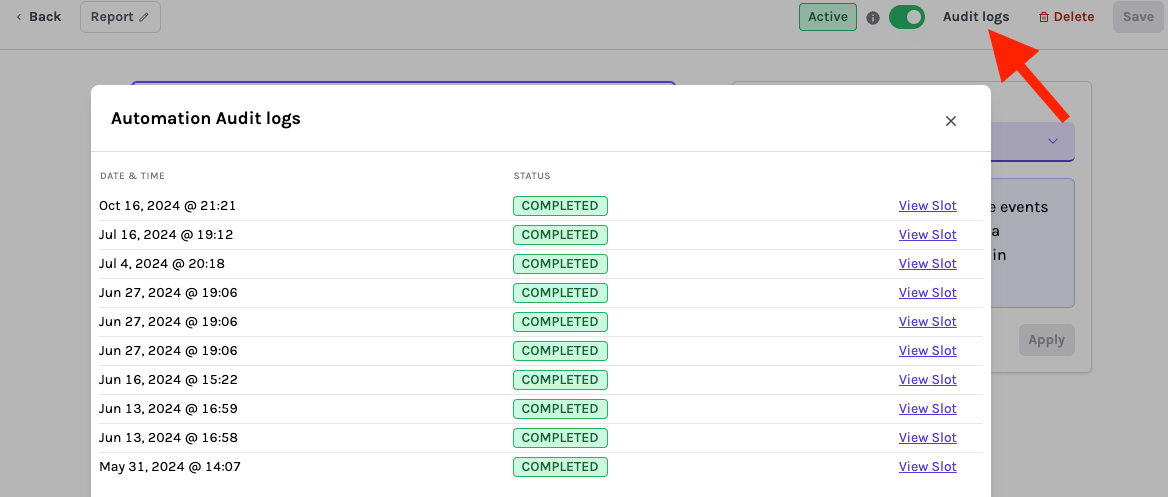
Task: Click the Jun 13, 2024 @ 16:59 entry
Action: click(168, 409)
